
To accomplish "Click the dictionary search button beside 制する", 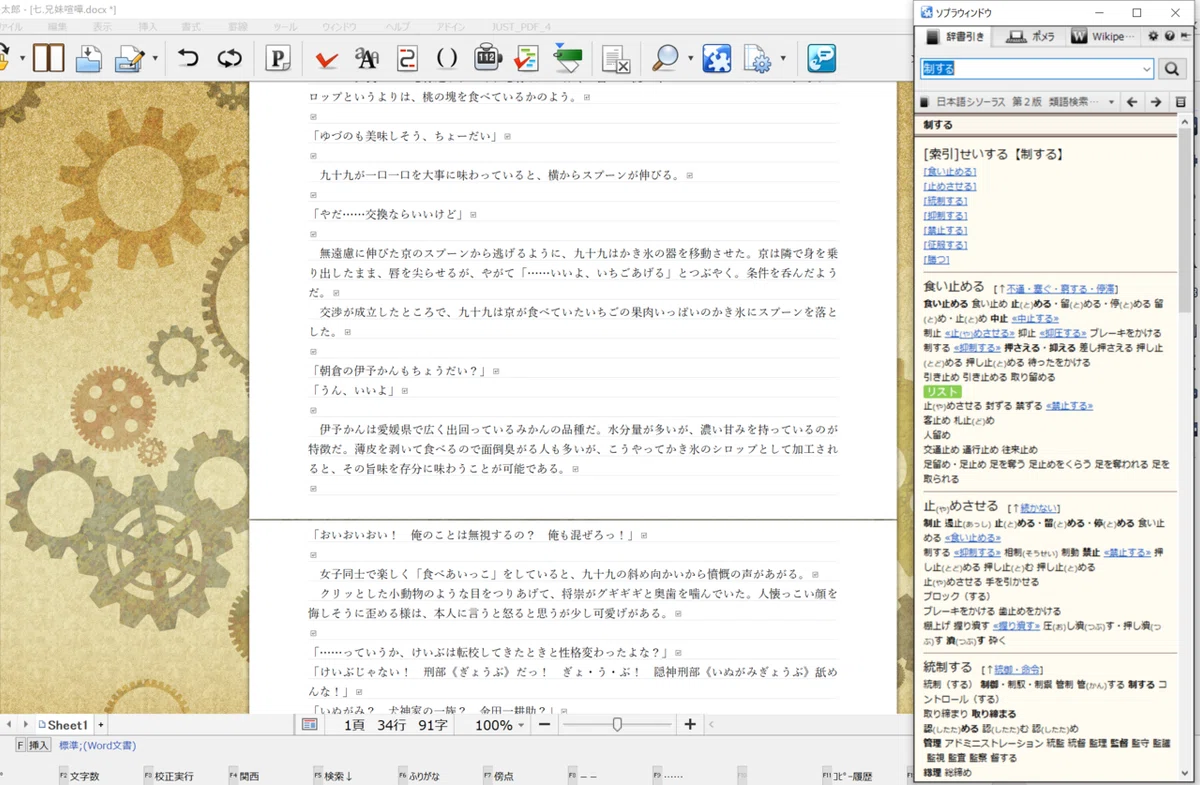I will pyautogui.click(x=1171, y=69).
